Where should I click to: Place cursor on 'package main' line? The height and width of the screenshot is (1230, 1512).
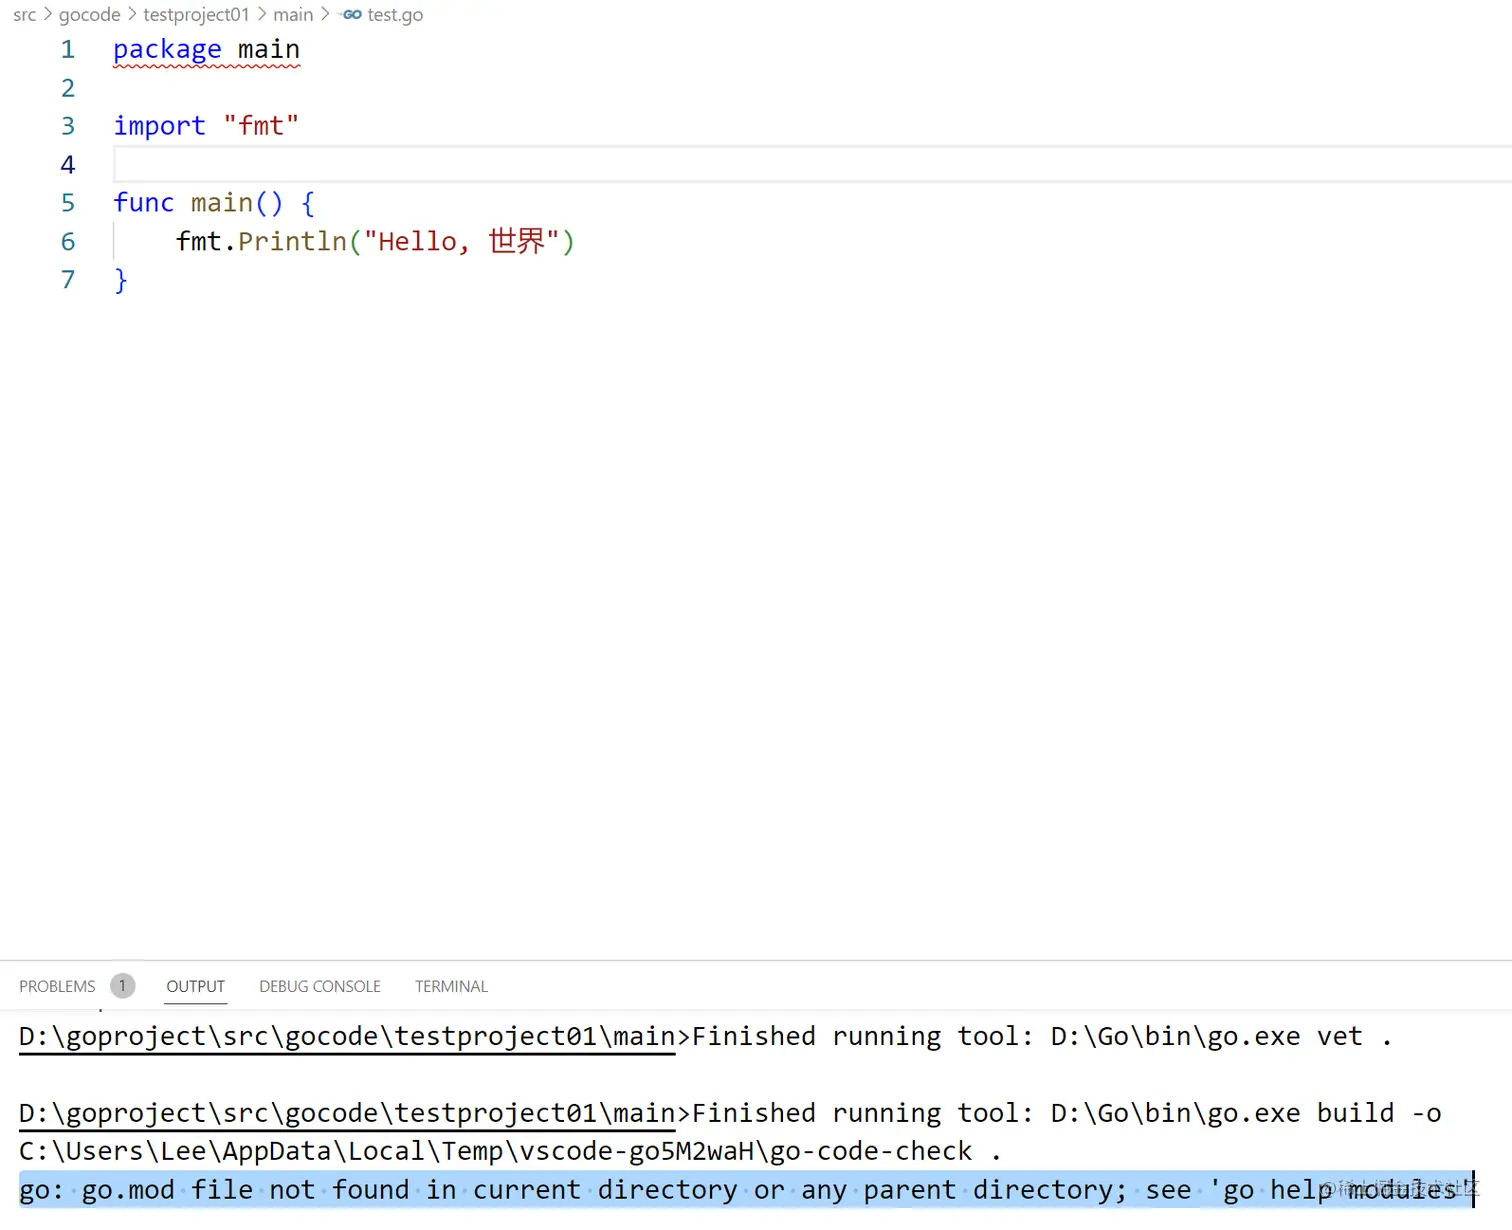206,50
